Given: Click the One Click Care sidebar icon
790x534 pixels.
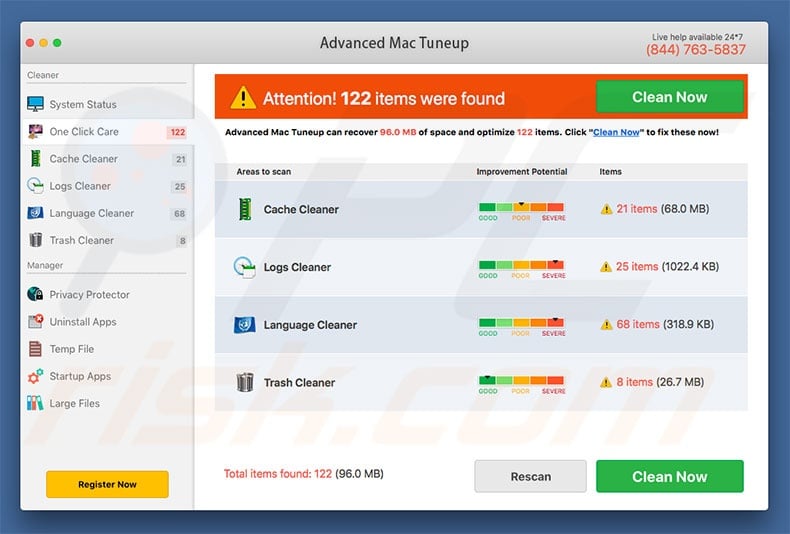Looking at the screenshot, I should click(35, 131).
